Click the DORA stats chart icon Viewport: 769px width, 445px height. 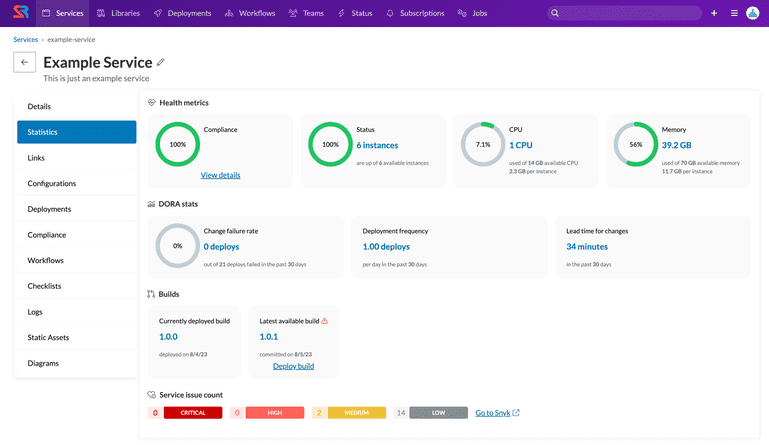coord(151,204)
